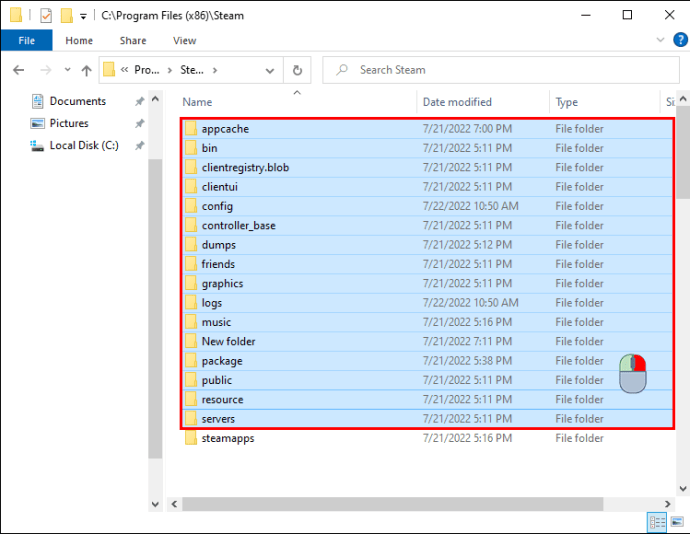Open Help via blue question icon
690x534 pixels.
click(x=680, y=40)
